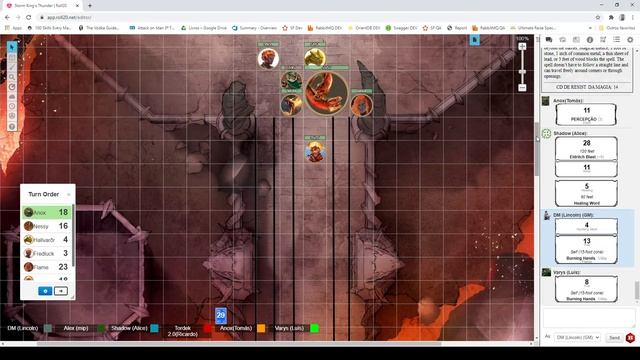
Task: Click the Healing Word roll result
Action: tap(587, 193)
